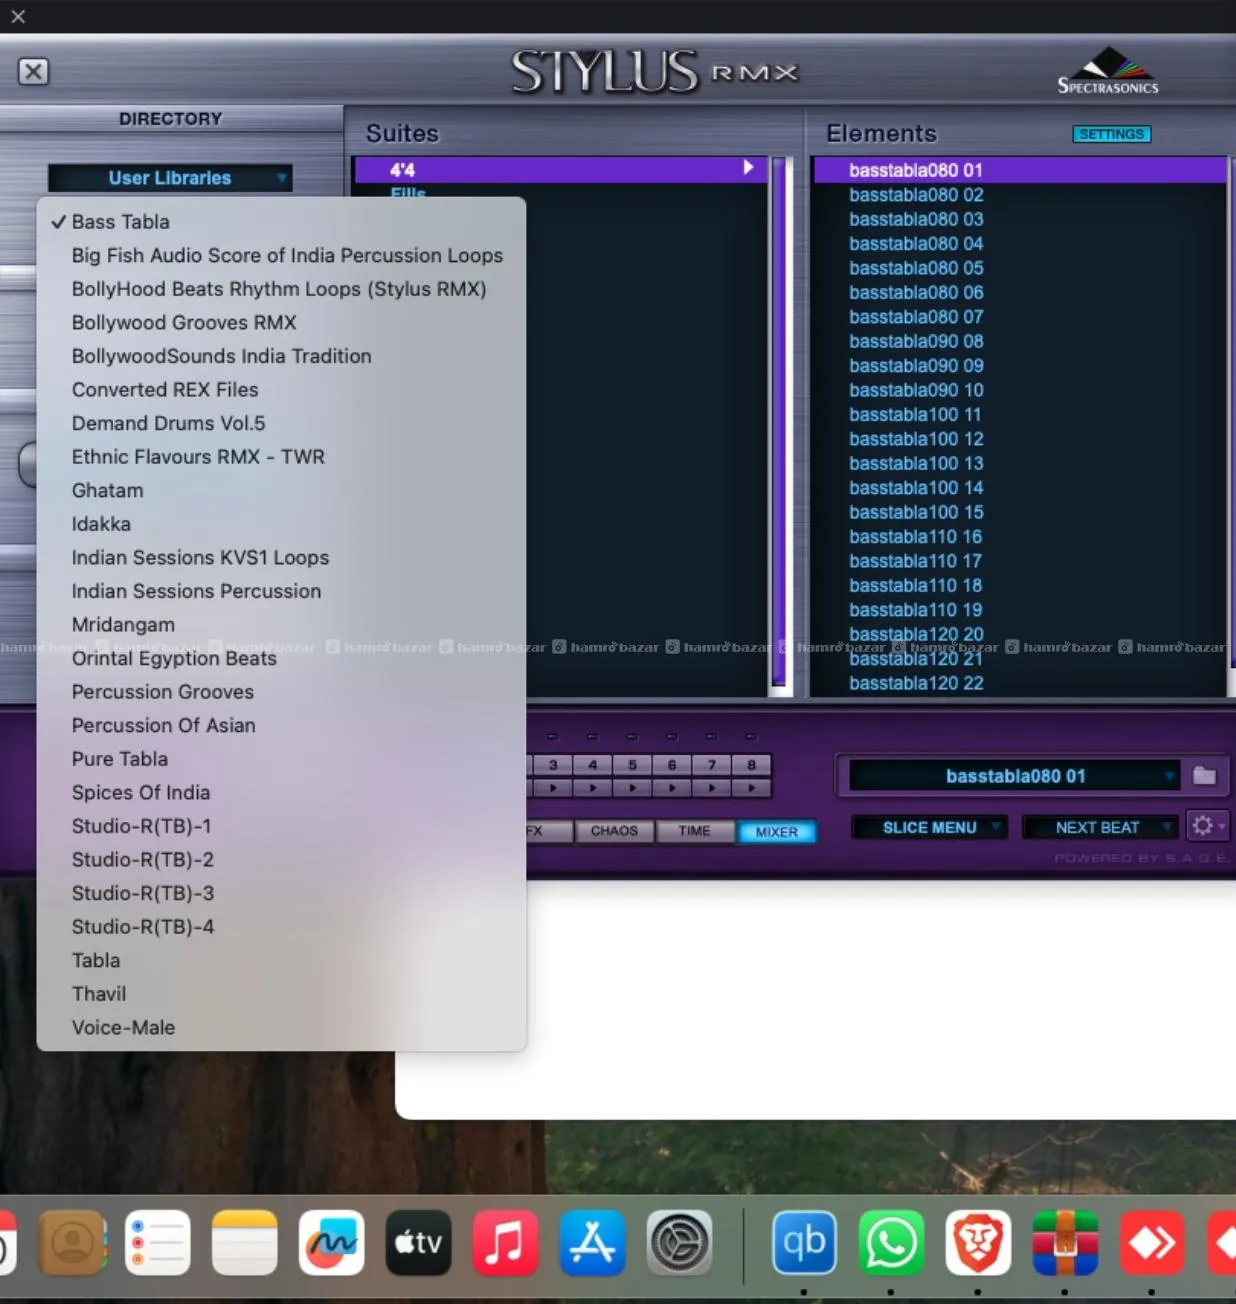Viewport: 1236px width, 1304px height.
Task: Play part 7 with its arrow
Action: coord(711,787)
